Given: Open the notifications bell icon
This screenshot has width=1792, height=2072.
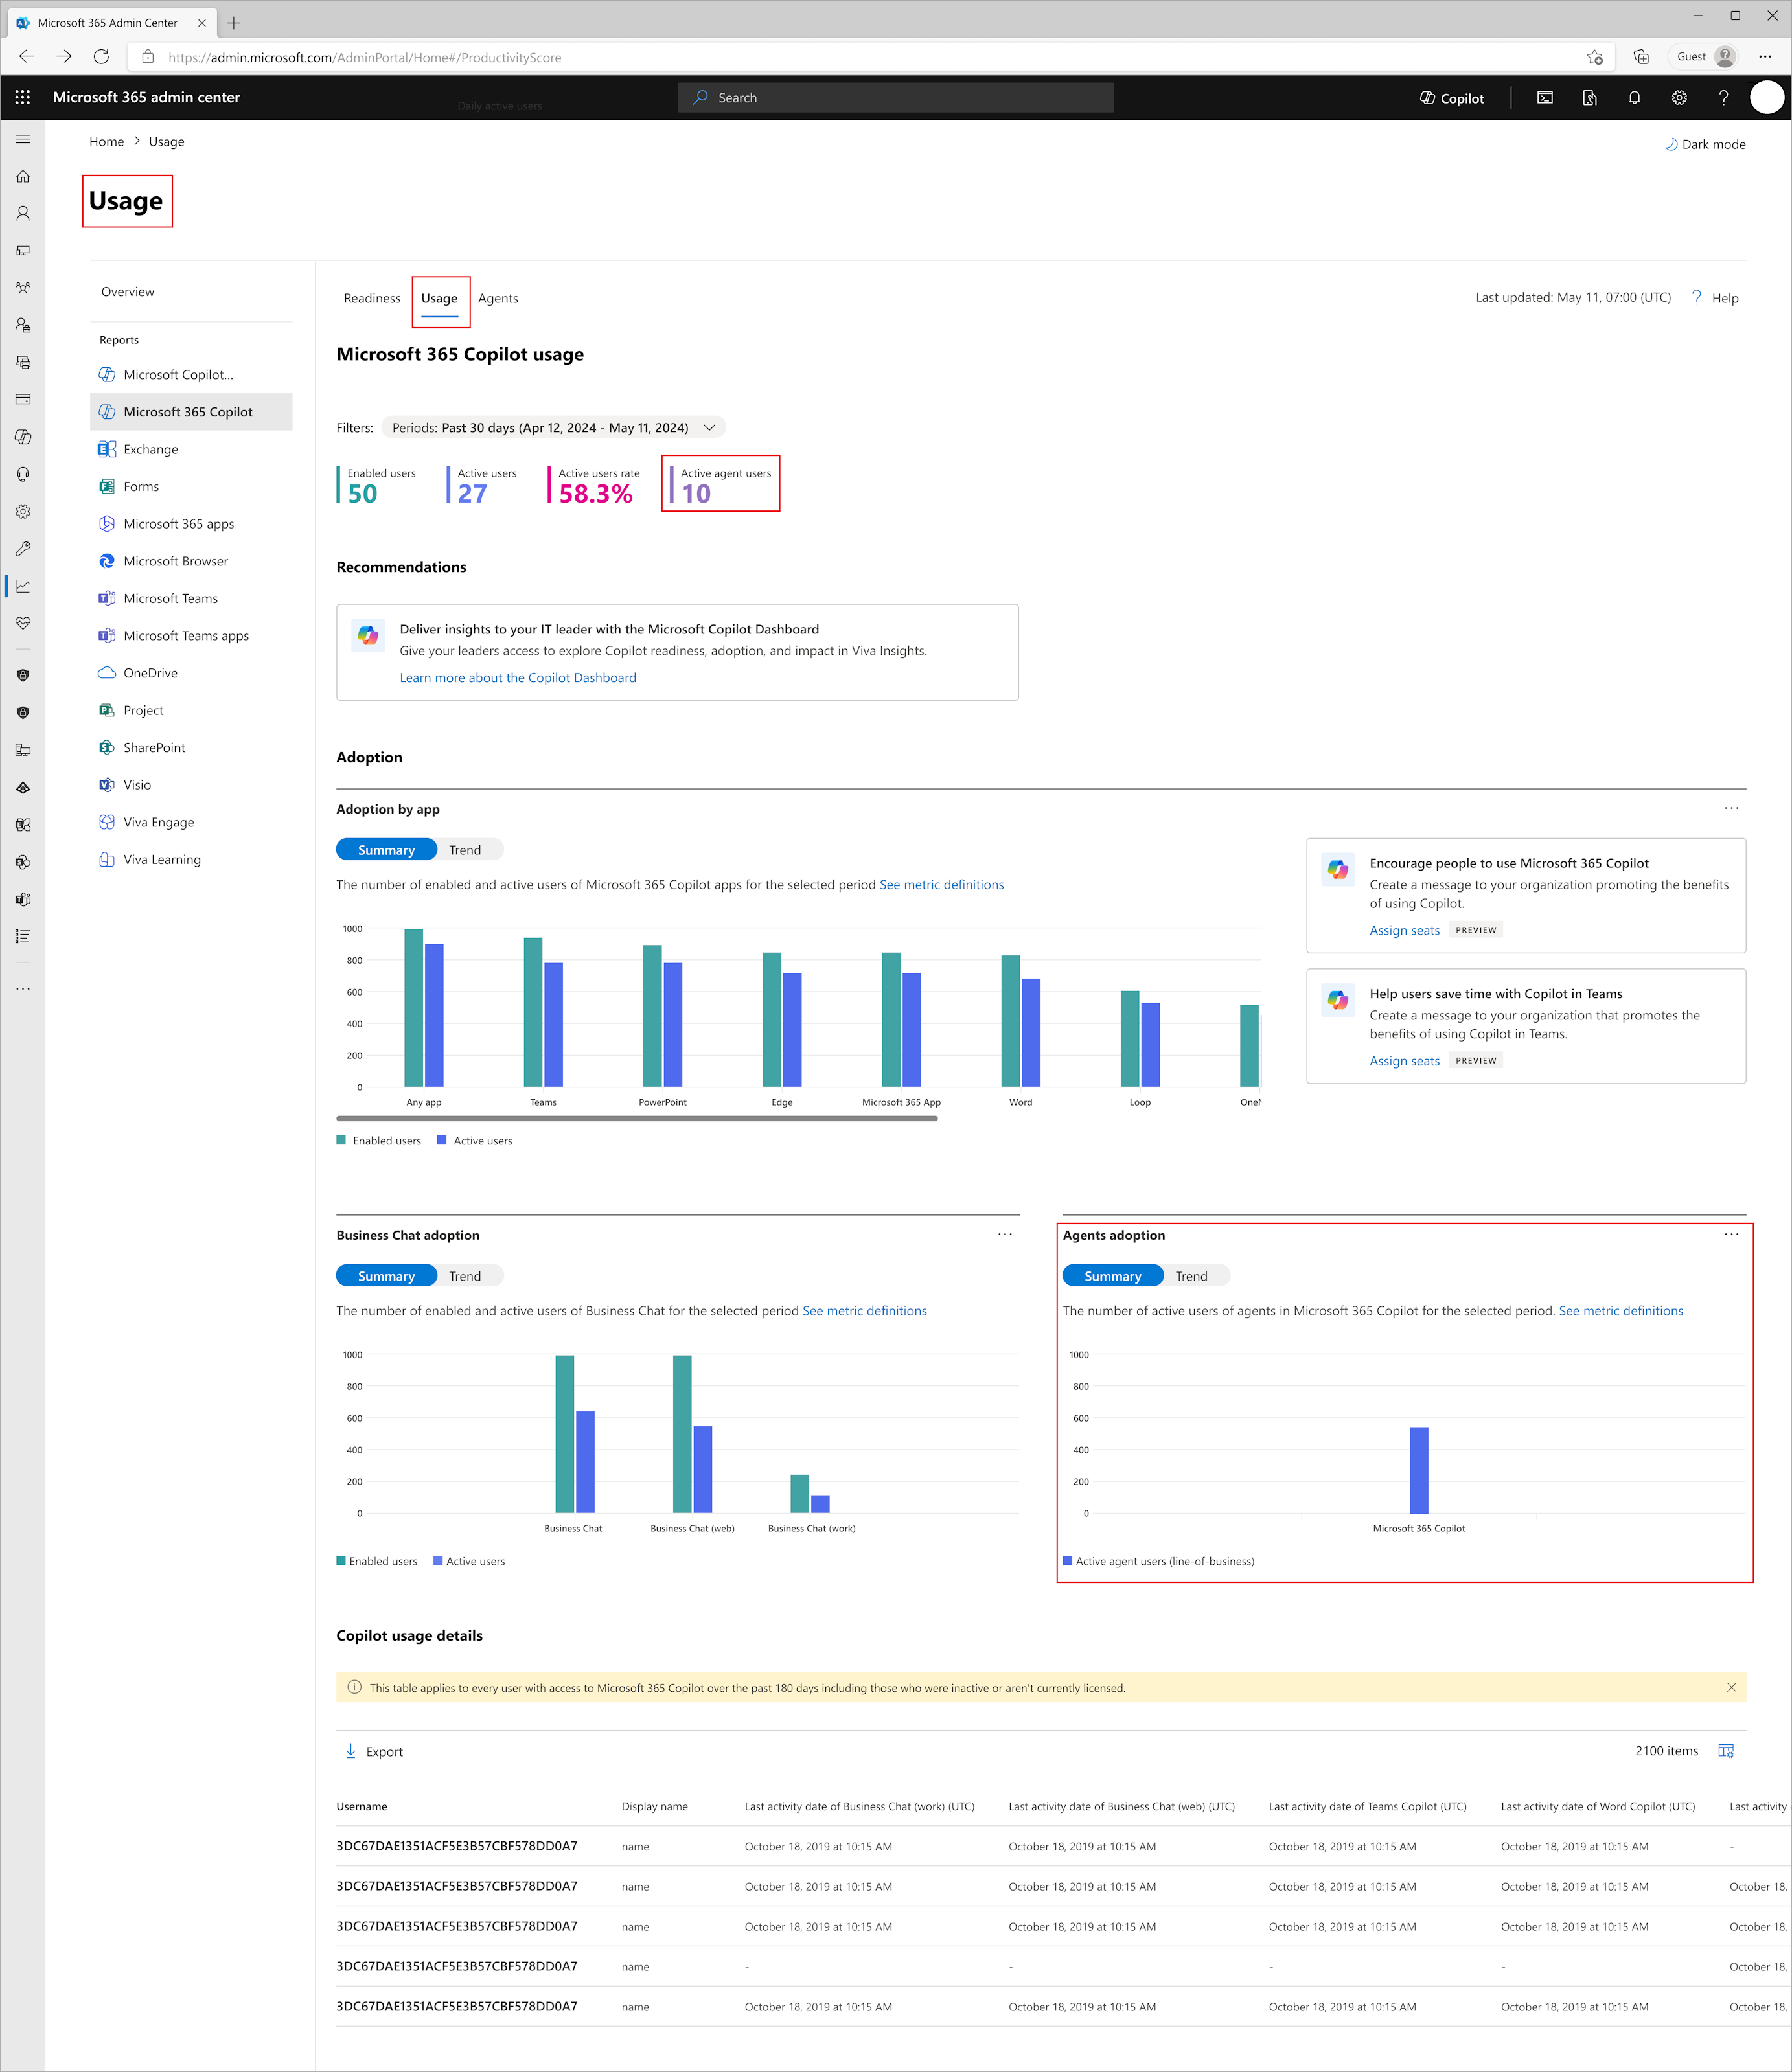Looking at the screenshot, I should (x=1634, y=98).
